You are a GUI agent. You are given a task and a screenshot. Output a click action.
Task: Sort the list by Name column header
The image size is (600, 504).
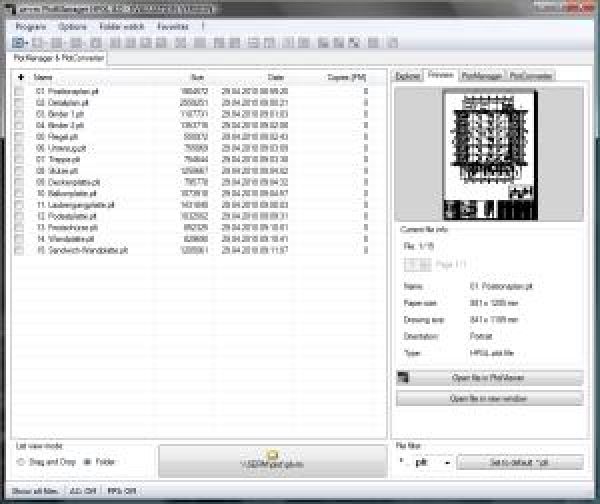tap(43, 77)
